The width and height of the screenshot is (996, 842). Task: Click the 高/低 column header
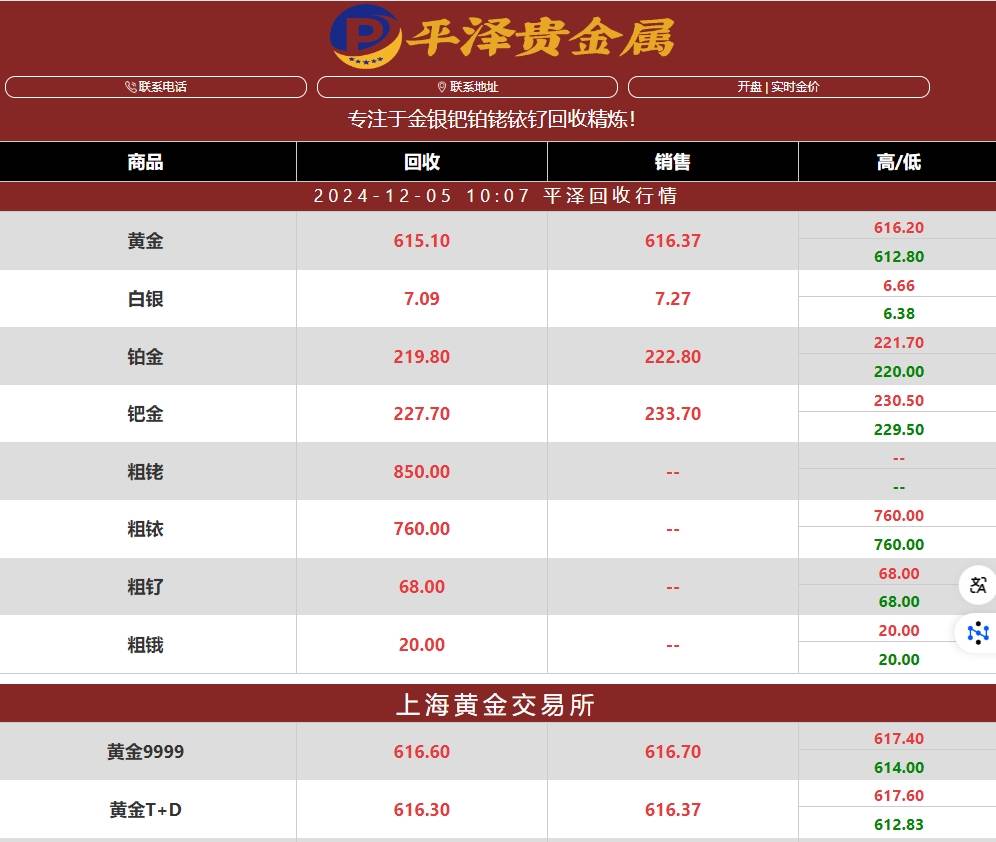898,162
